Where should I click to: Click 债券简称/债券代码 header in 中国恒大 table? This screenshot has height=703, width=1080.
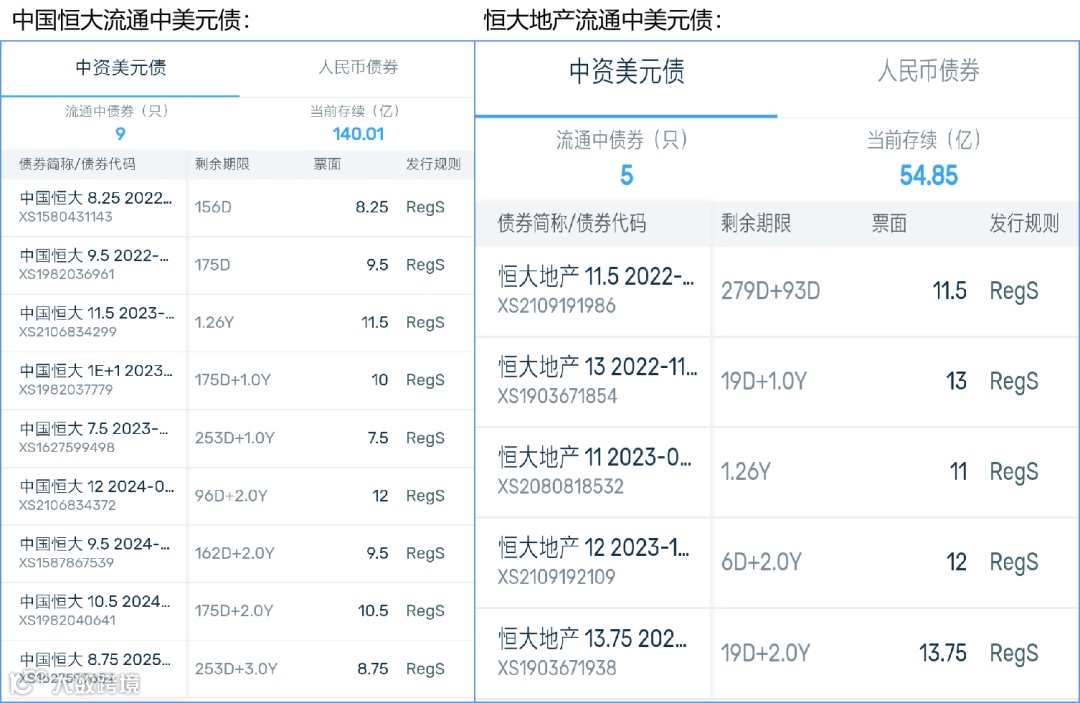pos(77,164)
